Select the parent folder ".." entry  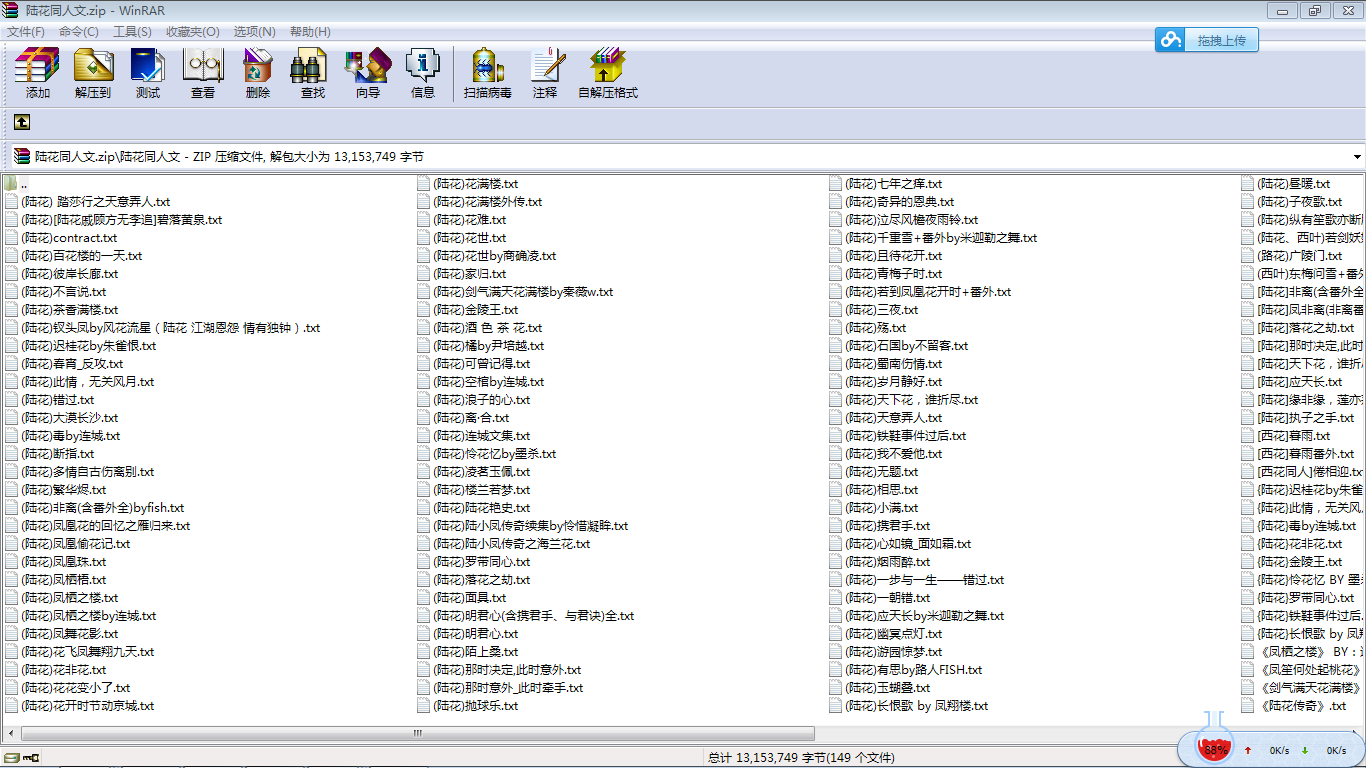23,184
